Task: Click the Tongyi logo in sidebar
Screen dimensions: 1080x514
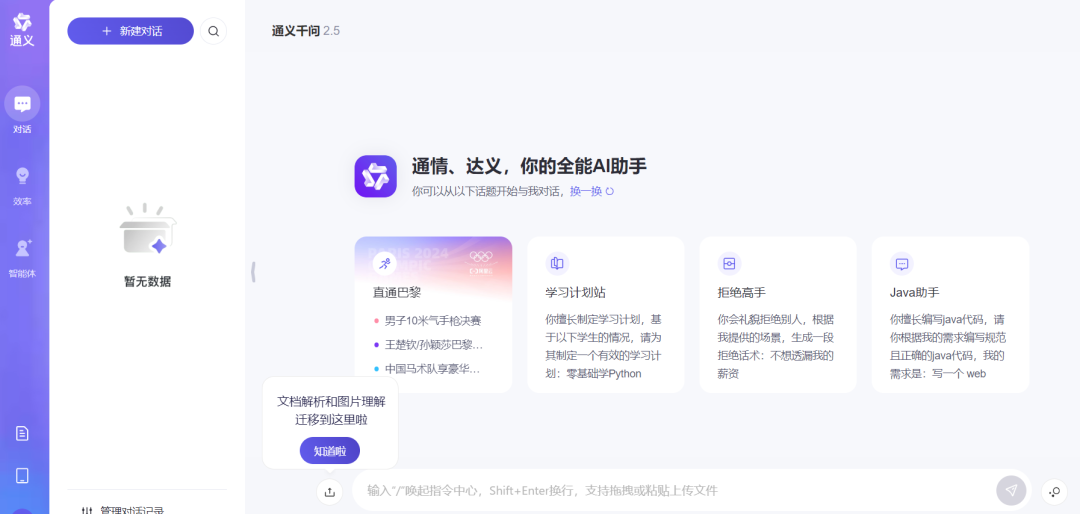Action: [x=22, y=30]
